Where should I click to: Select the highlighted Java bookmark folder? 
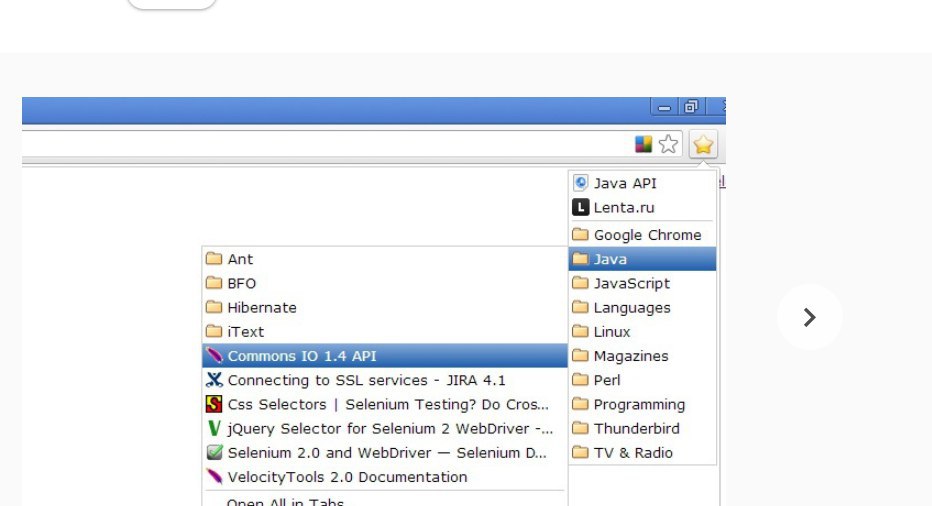tap(643, 259)
